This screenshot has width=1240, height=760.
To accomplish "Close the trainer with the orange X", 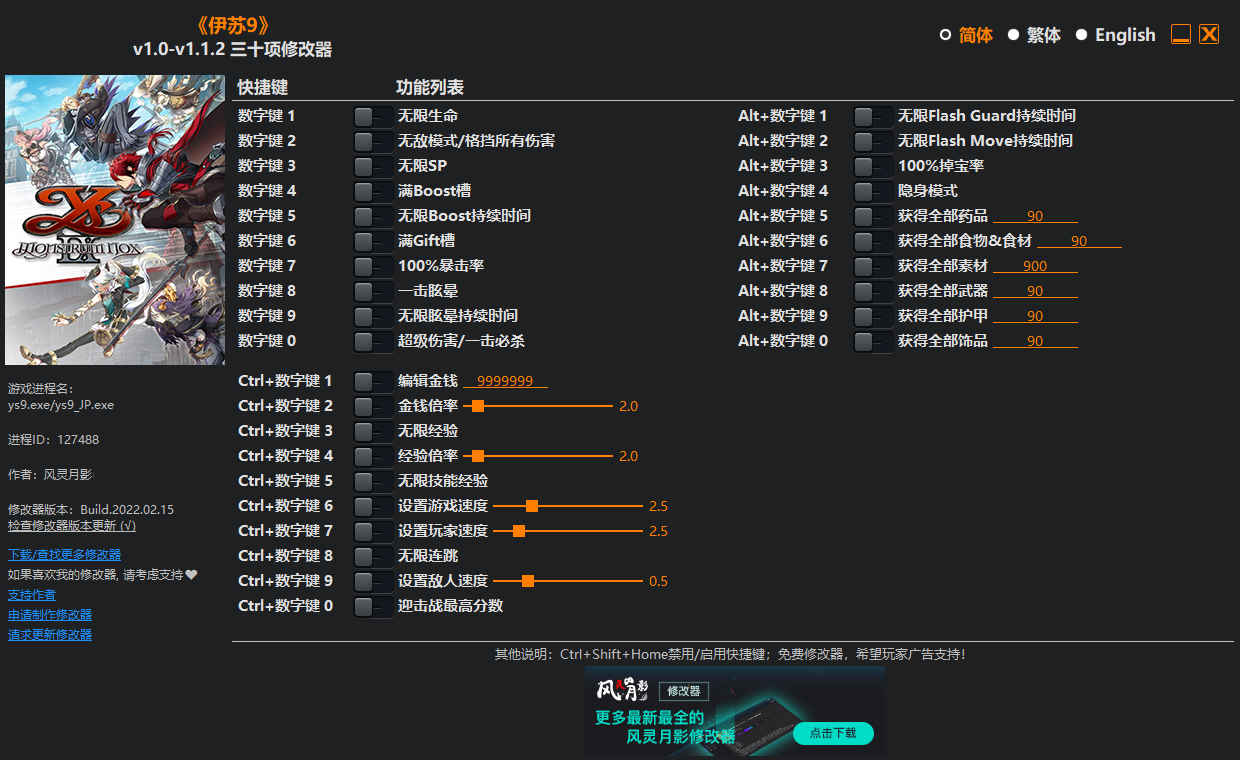I will point(1209,34).
